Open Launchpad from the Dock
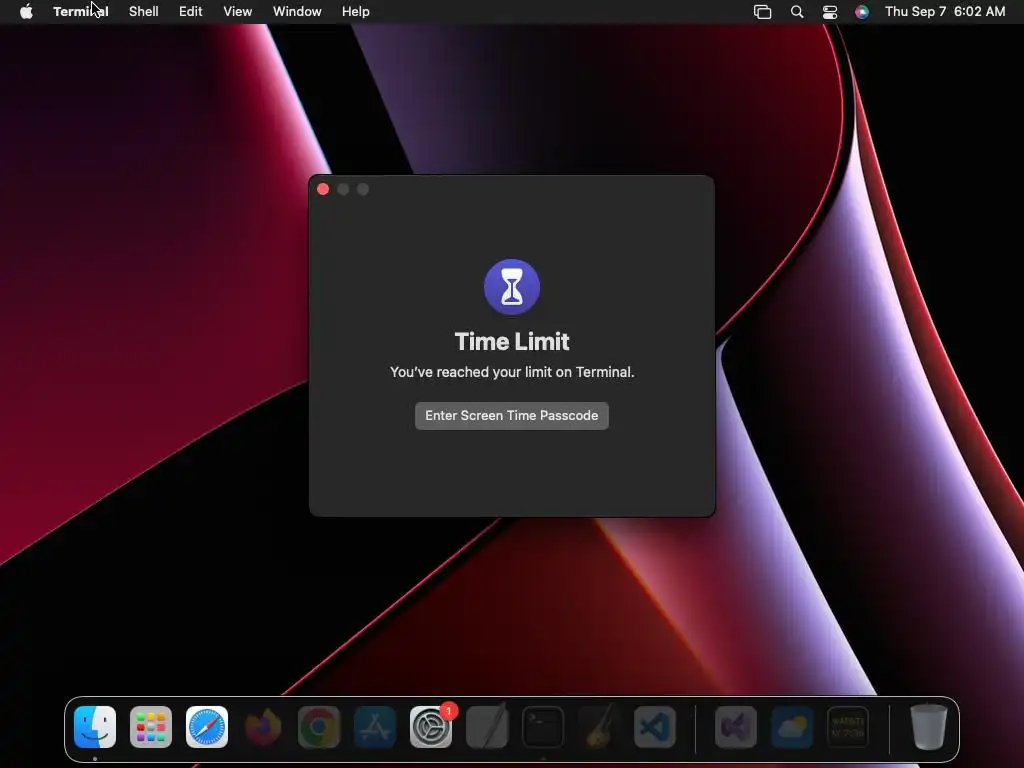This screenshot has width=1024, height=768. [151, 727]
